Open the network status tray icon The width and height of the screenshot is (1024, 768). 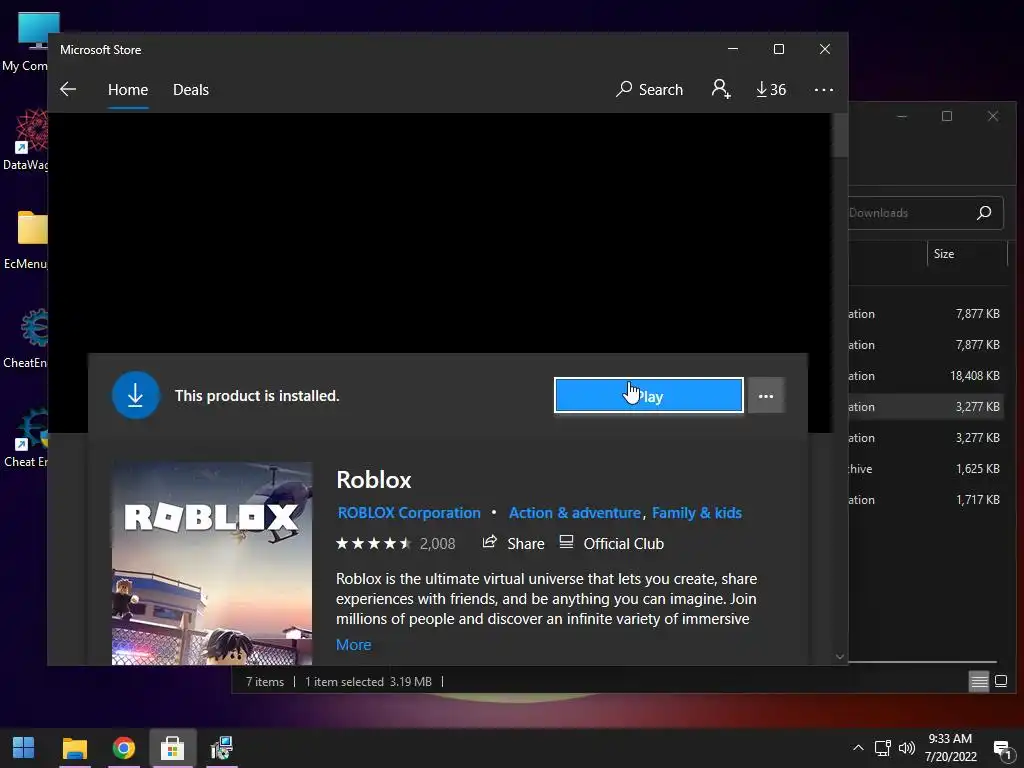click(x=883, y=748)
